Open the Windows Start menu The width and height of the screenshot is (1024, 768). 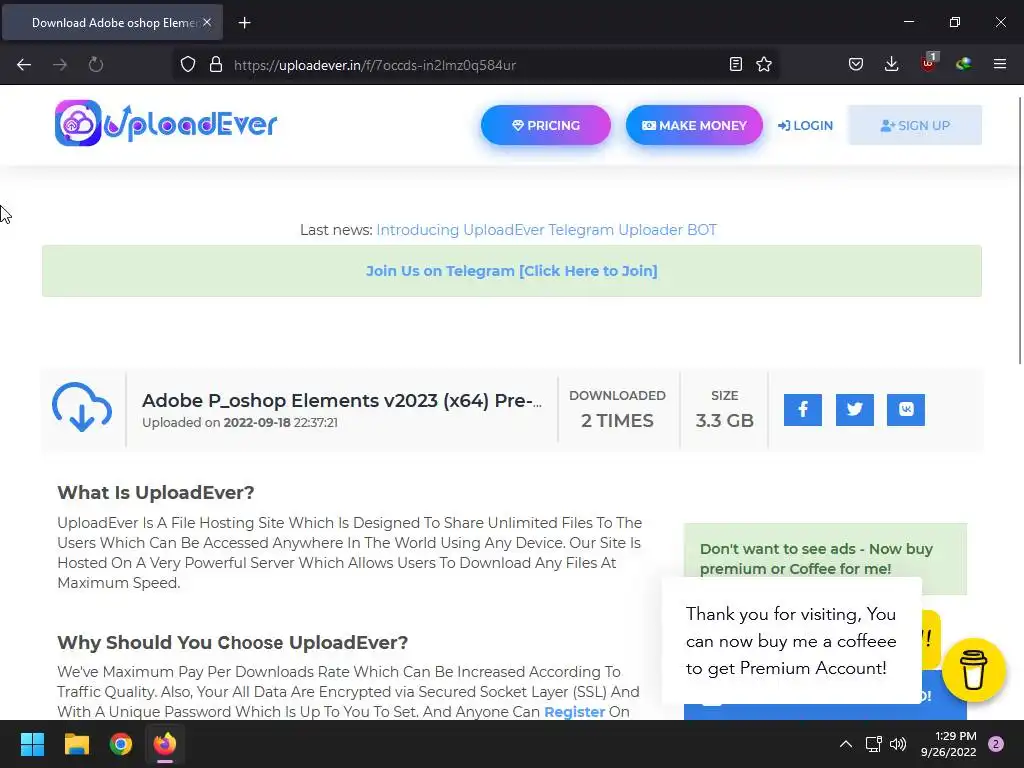[32, 744]
